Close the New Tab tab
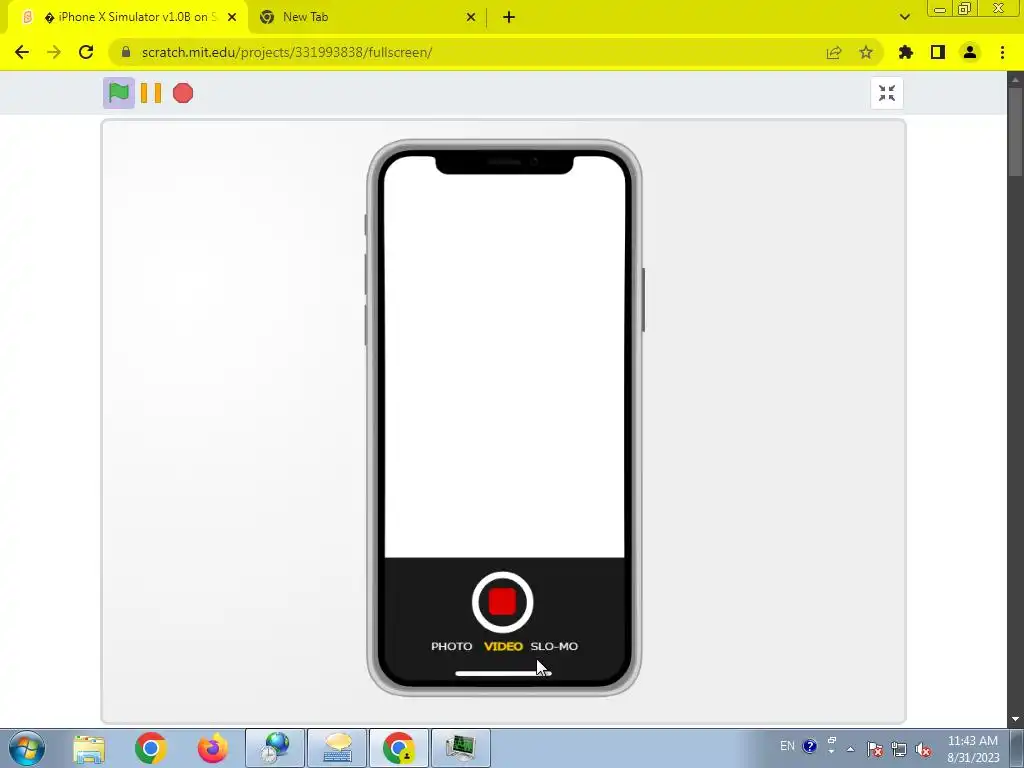1024x768 pixels. tap(471, 17)
